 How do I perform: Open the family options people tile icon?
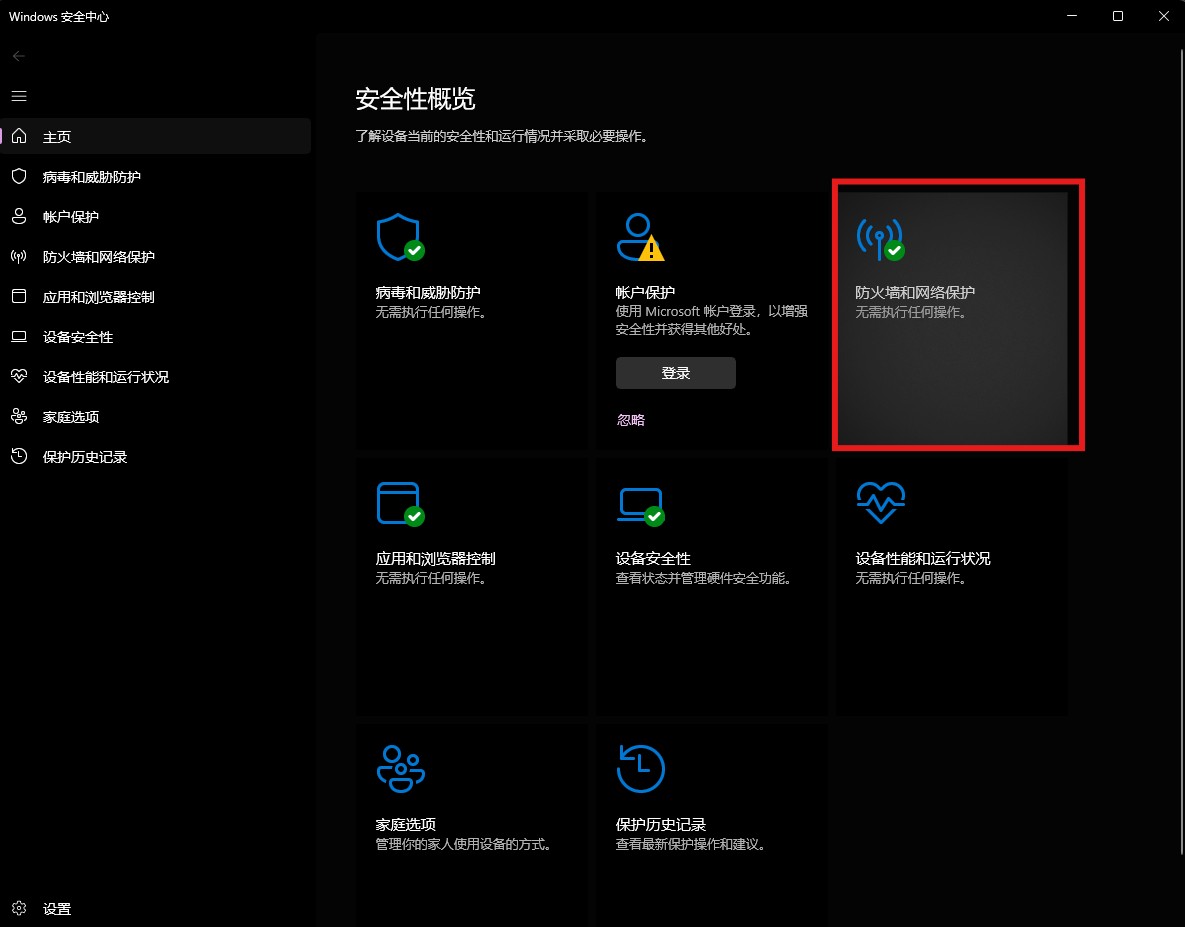[400, 769]
